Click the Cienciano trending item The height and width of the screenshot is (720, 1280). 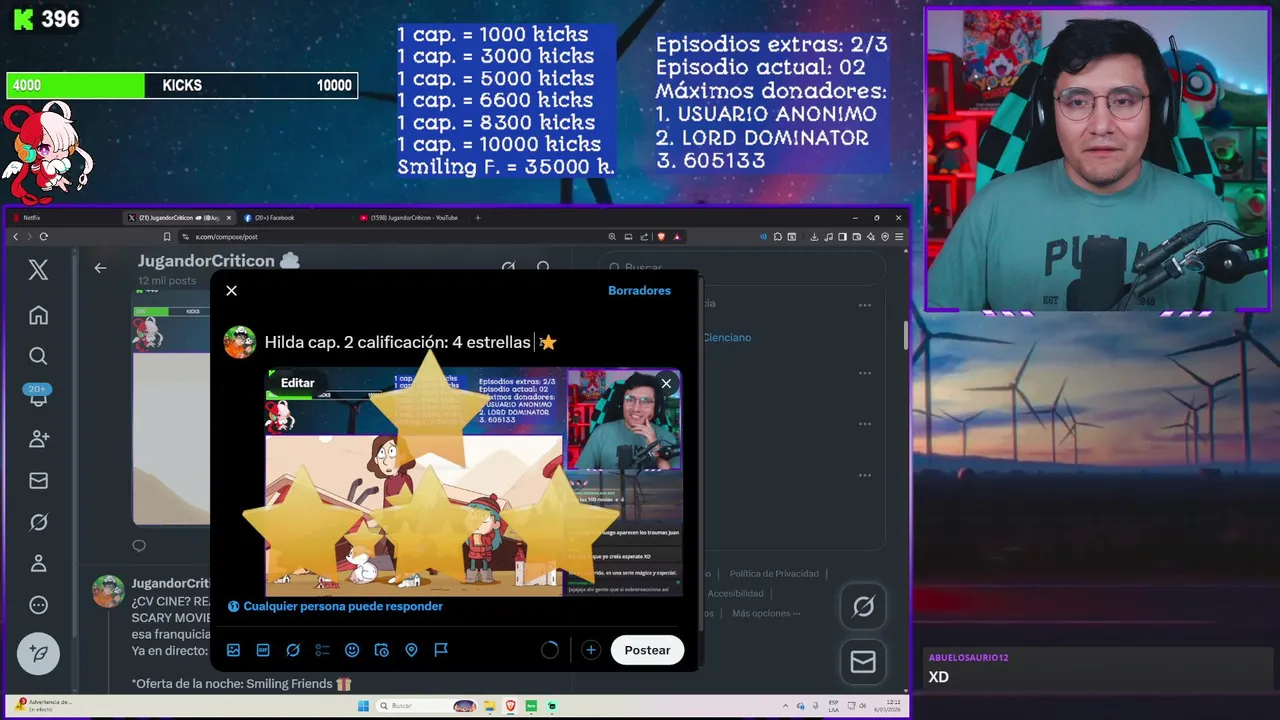[x=726, y=338]
